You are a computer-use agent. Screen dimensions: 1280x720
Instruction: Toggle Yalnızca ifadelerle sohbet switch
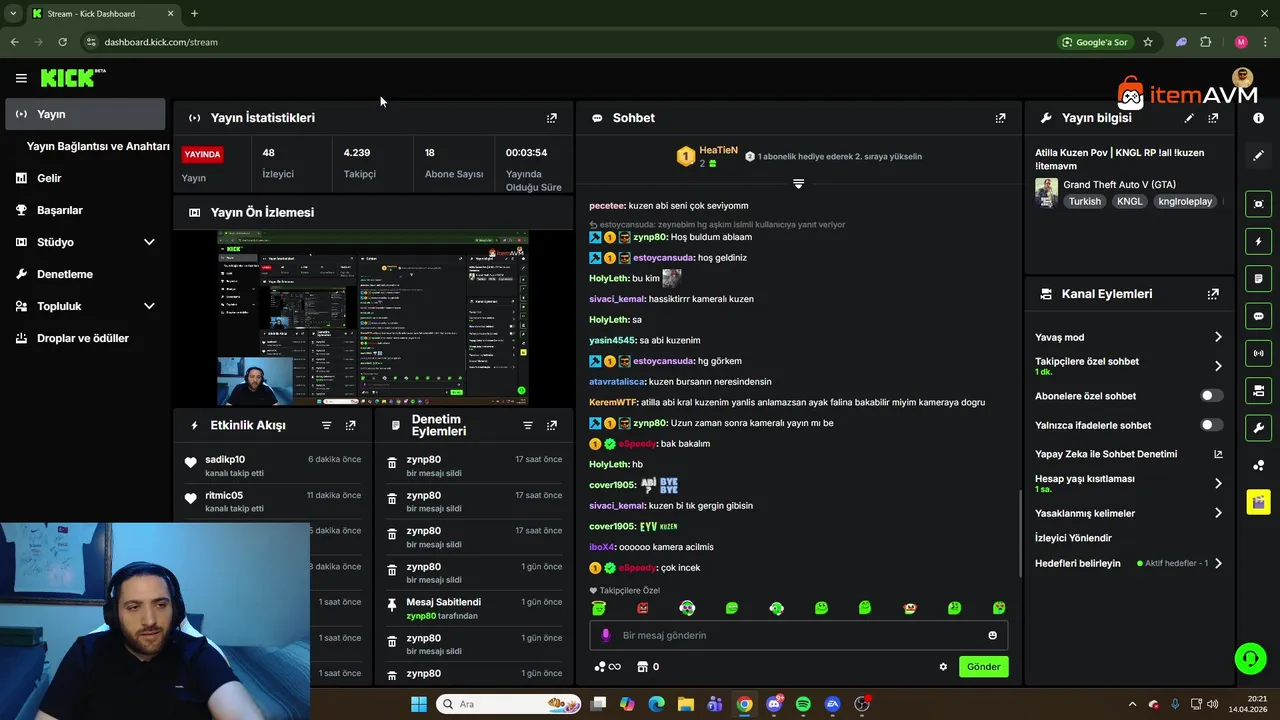(x=1211, y=425)
